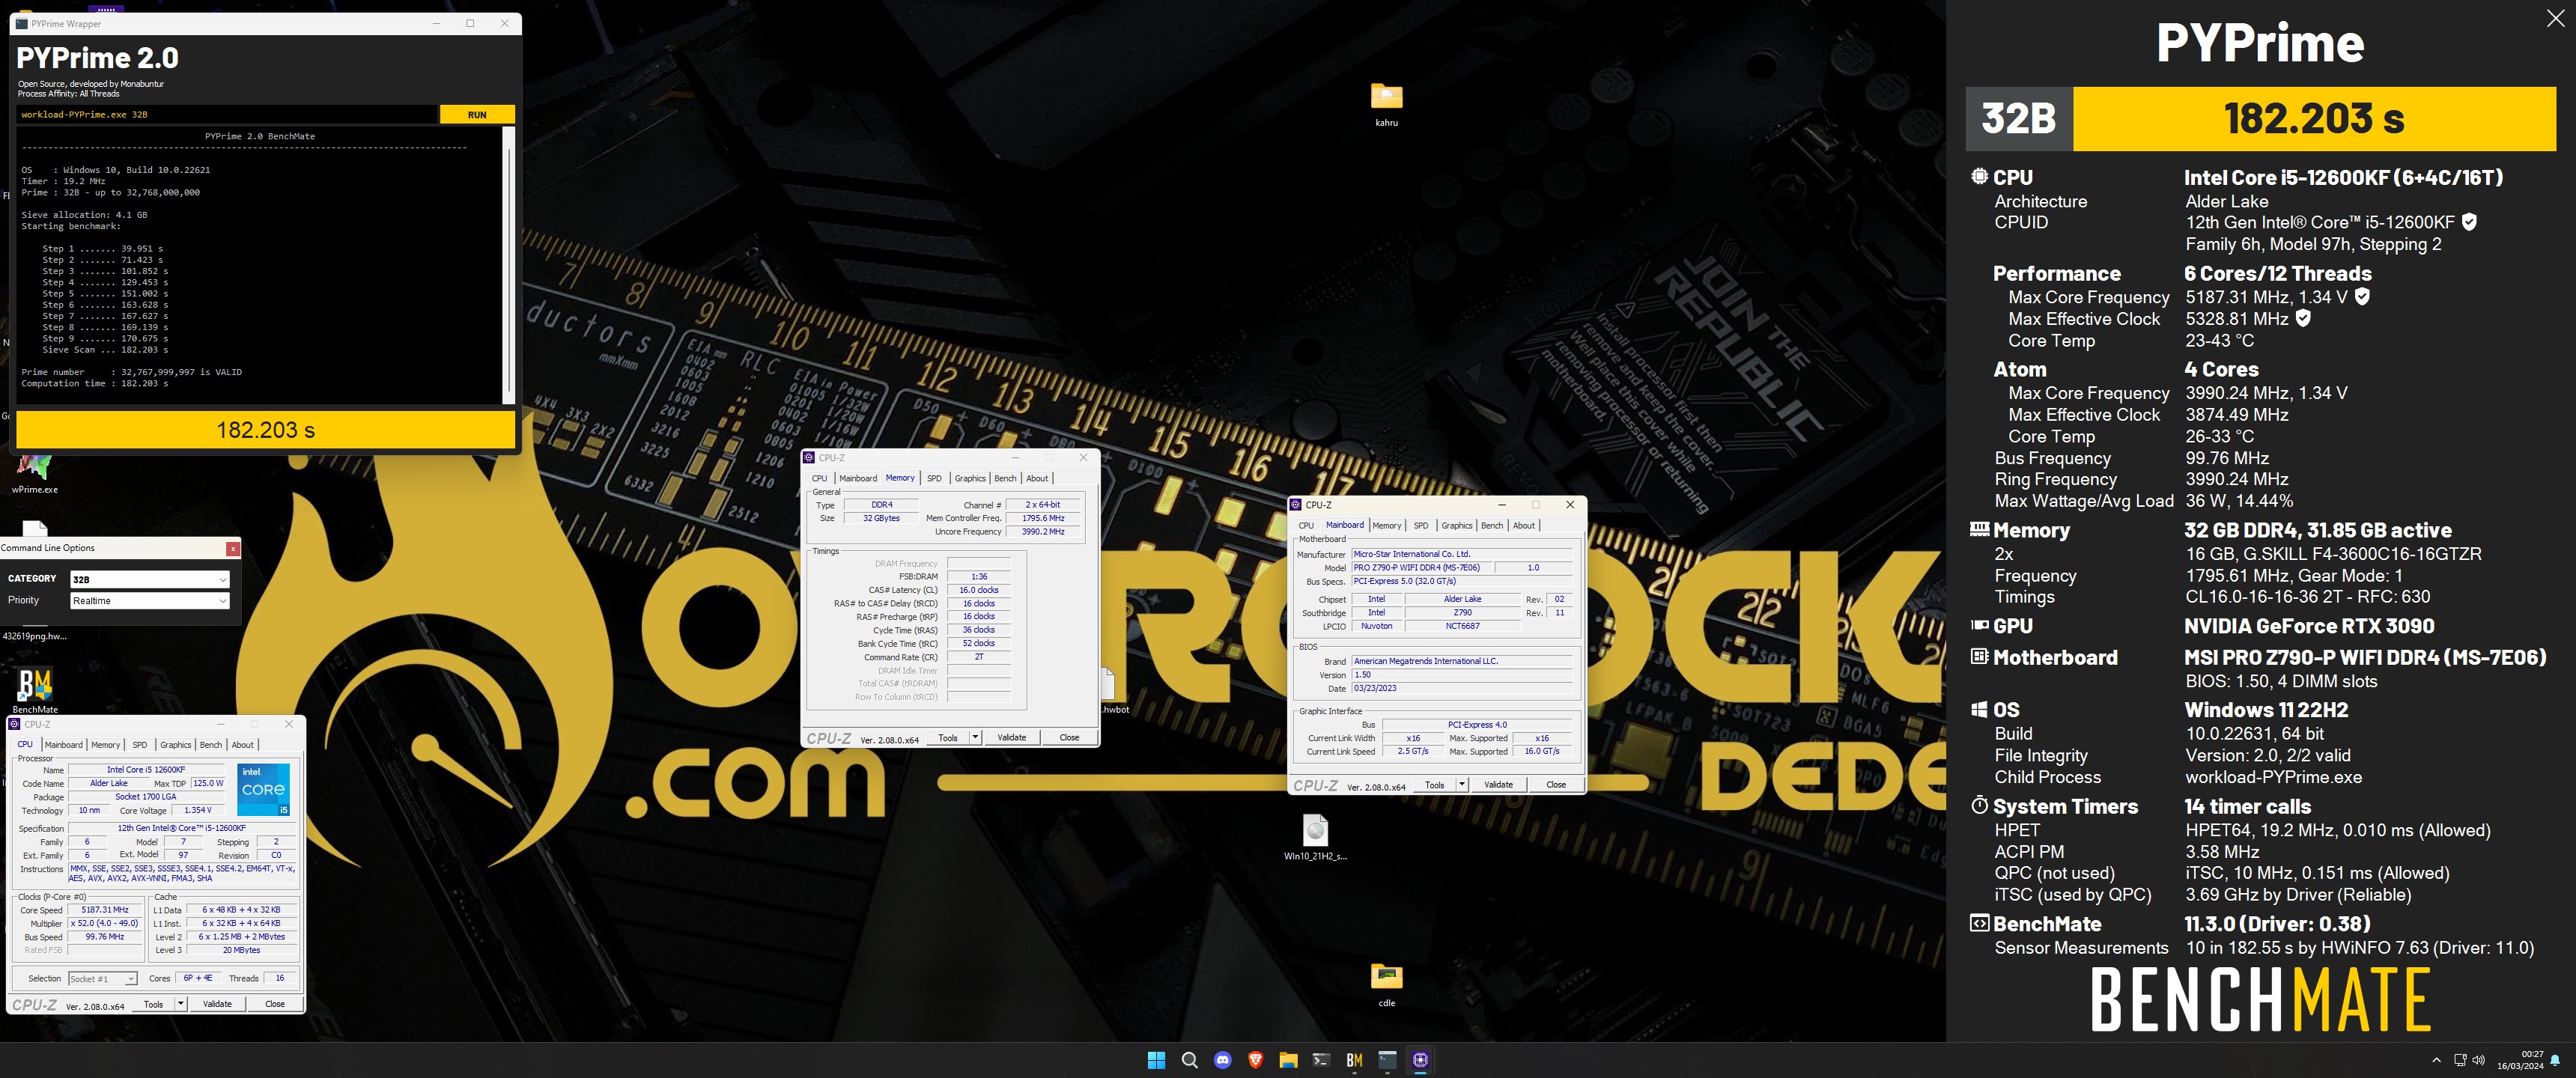The width and height of the screenshot is (2576, 1078).
Task: Open File Explorer from the taskbar
Action: [1288, 1060]
